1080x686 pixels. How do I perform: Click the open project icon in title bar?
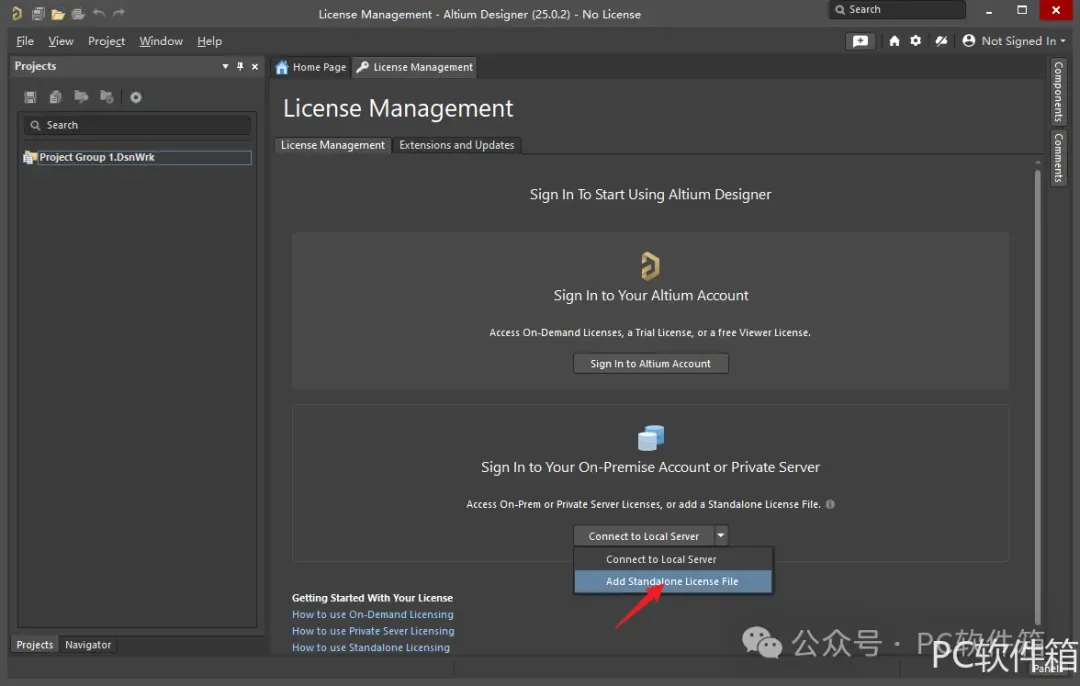point(78,13)
